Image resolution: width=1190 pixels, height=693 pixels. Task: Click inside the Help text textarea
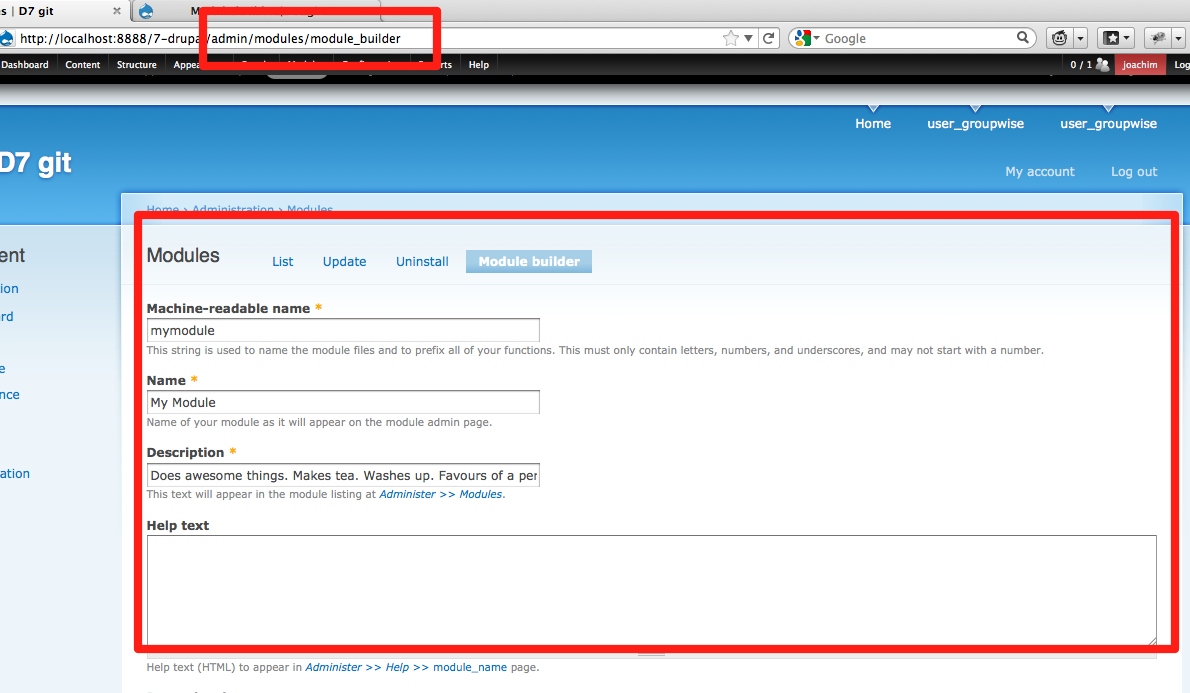(x=651, y=591)
